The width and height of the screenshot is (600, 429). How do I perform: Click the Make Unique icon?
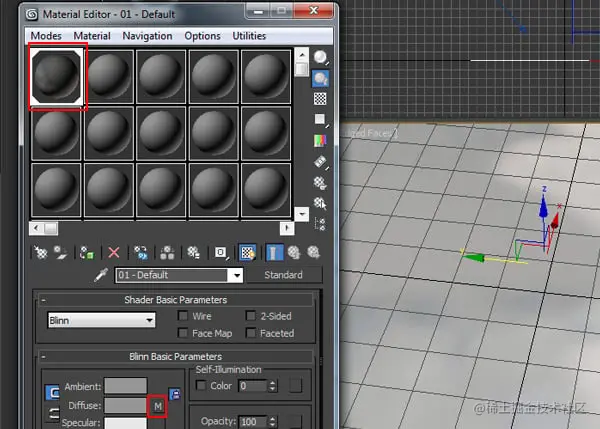pos(167,253)
